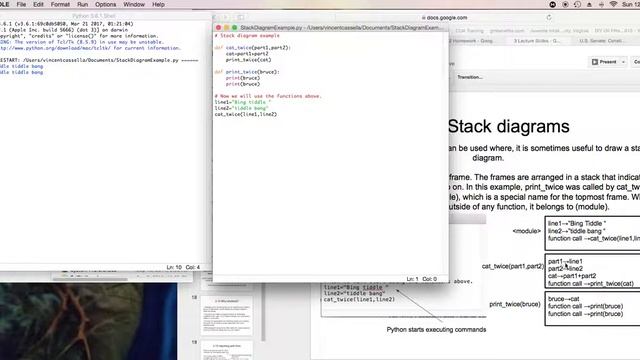The image size is (640, 360).
Task: Open the Options menu
Action: (105, 4)
